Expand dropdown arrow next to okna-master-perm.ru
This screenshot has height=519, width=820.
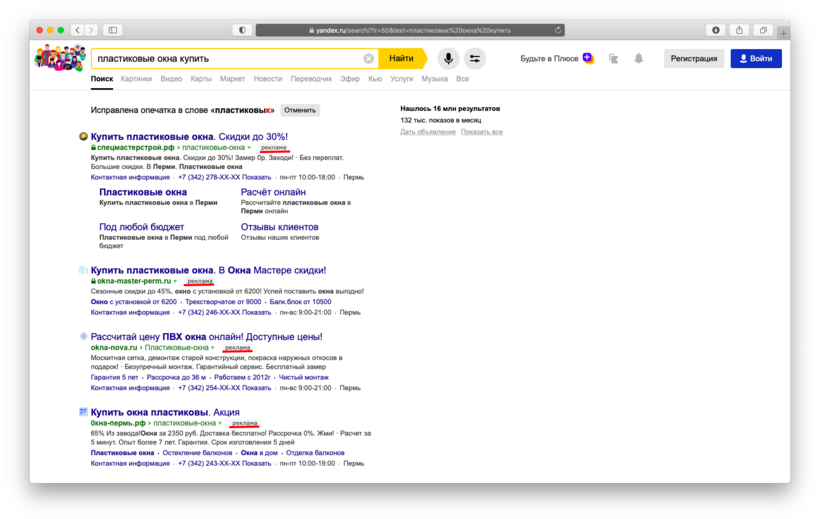175,281
